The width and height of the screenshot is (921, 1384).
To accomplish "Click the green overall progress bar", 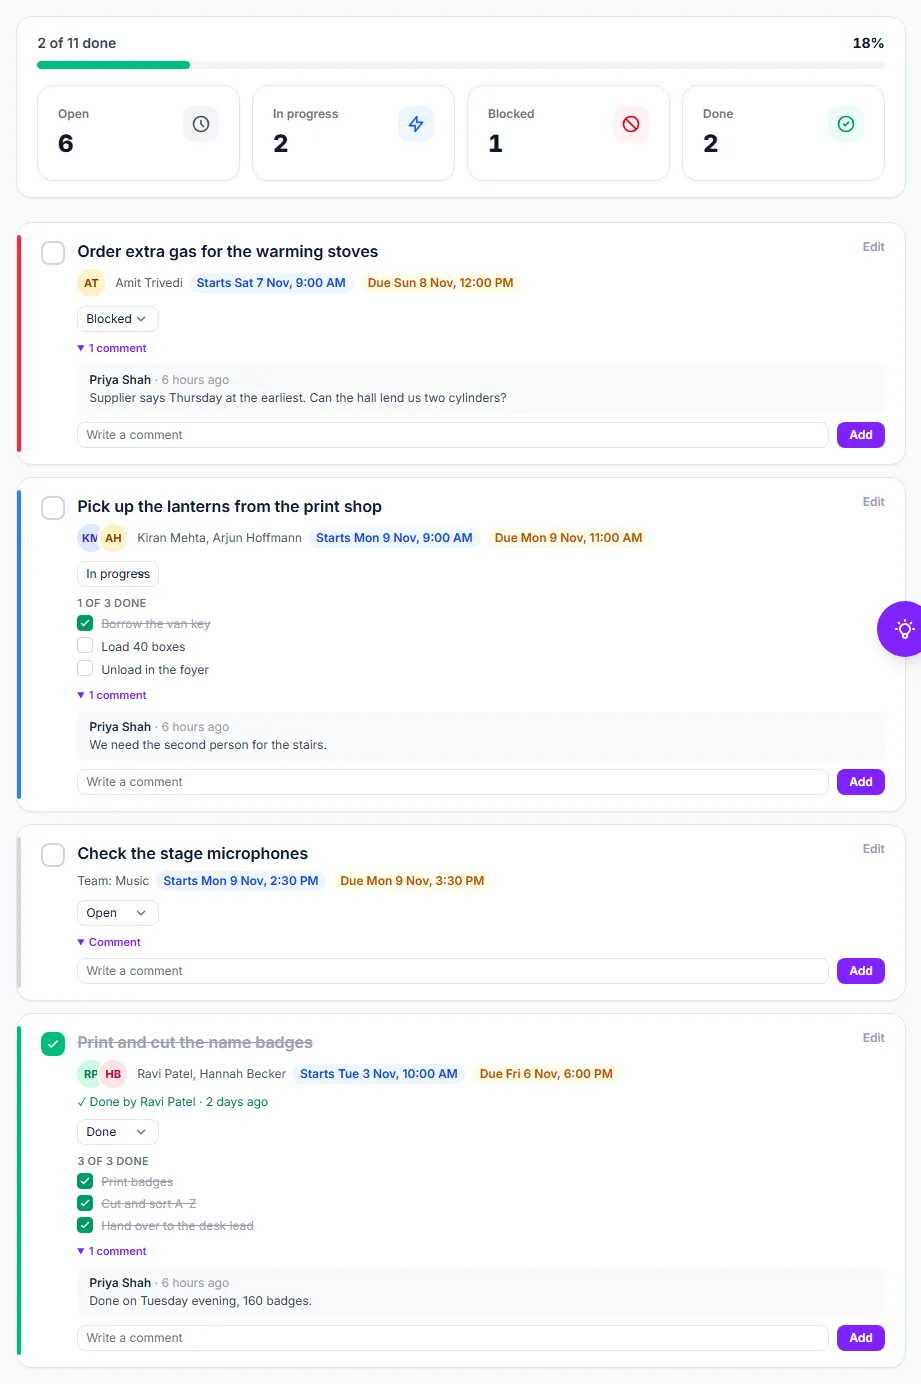I will pyautogui.click(x=113, y=65).
